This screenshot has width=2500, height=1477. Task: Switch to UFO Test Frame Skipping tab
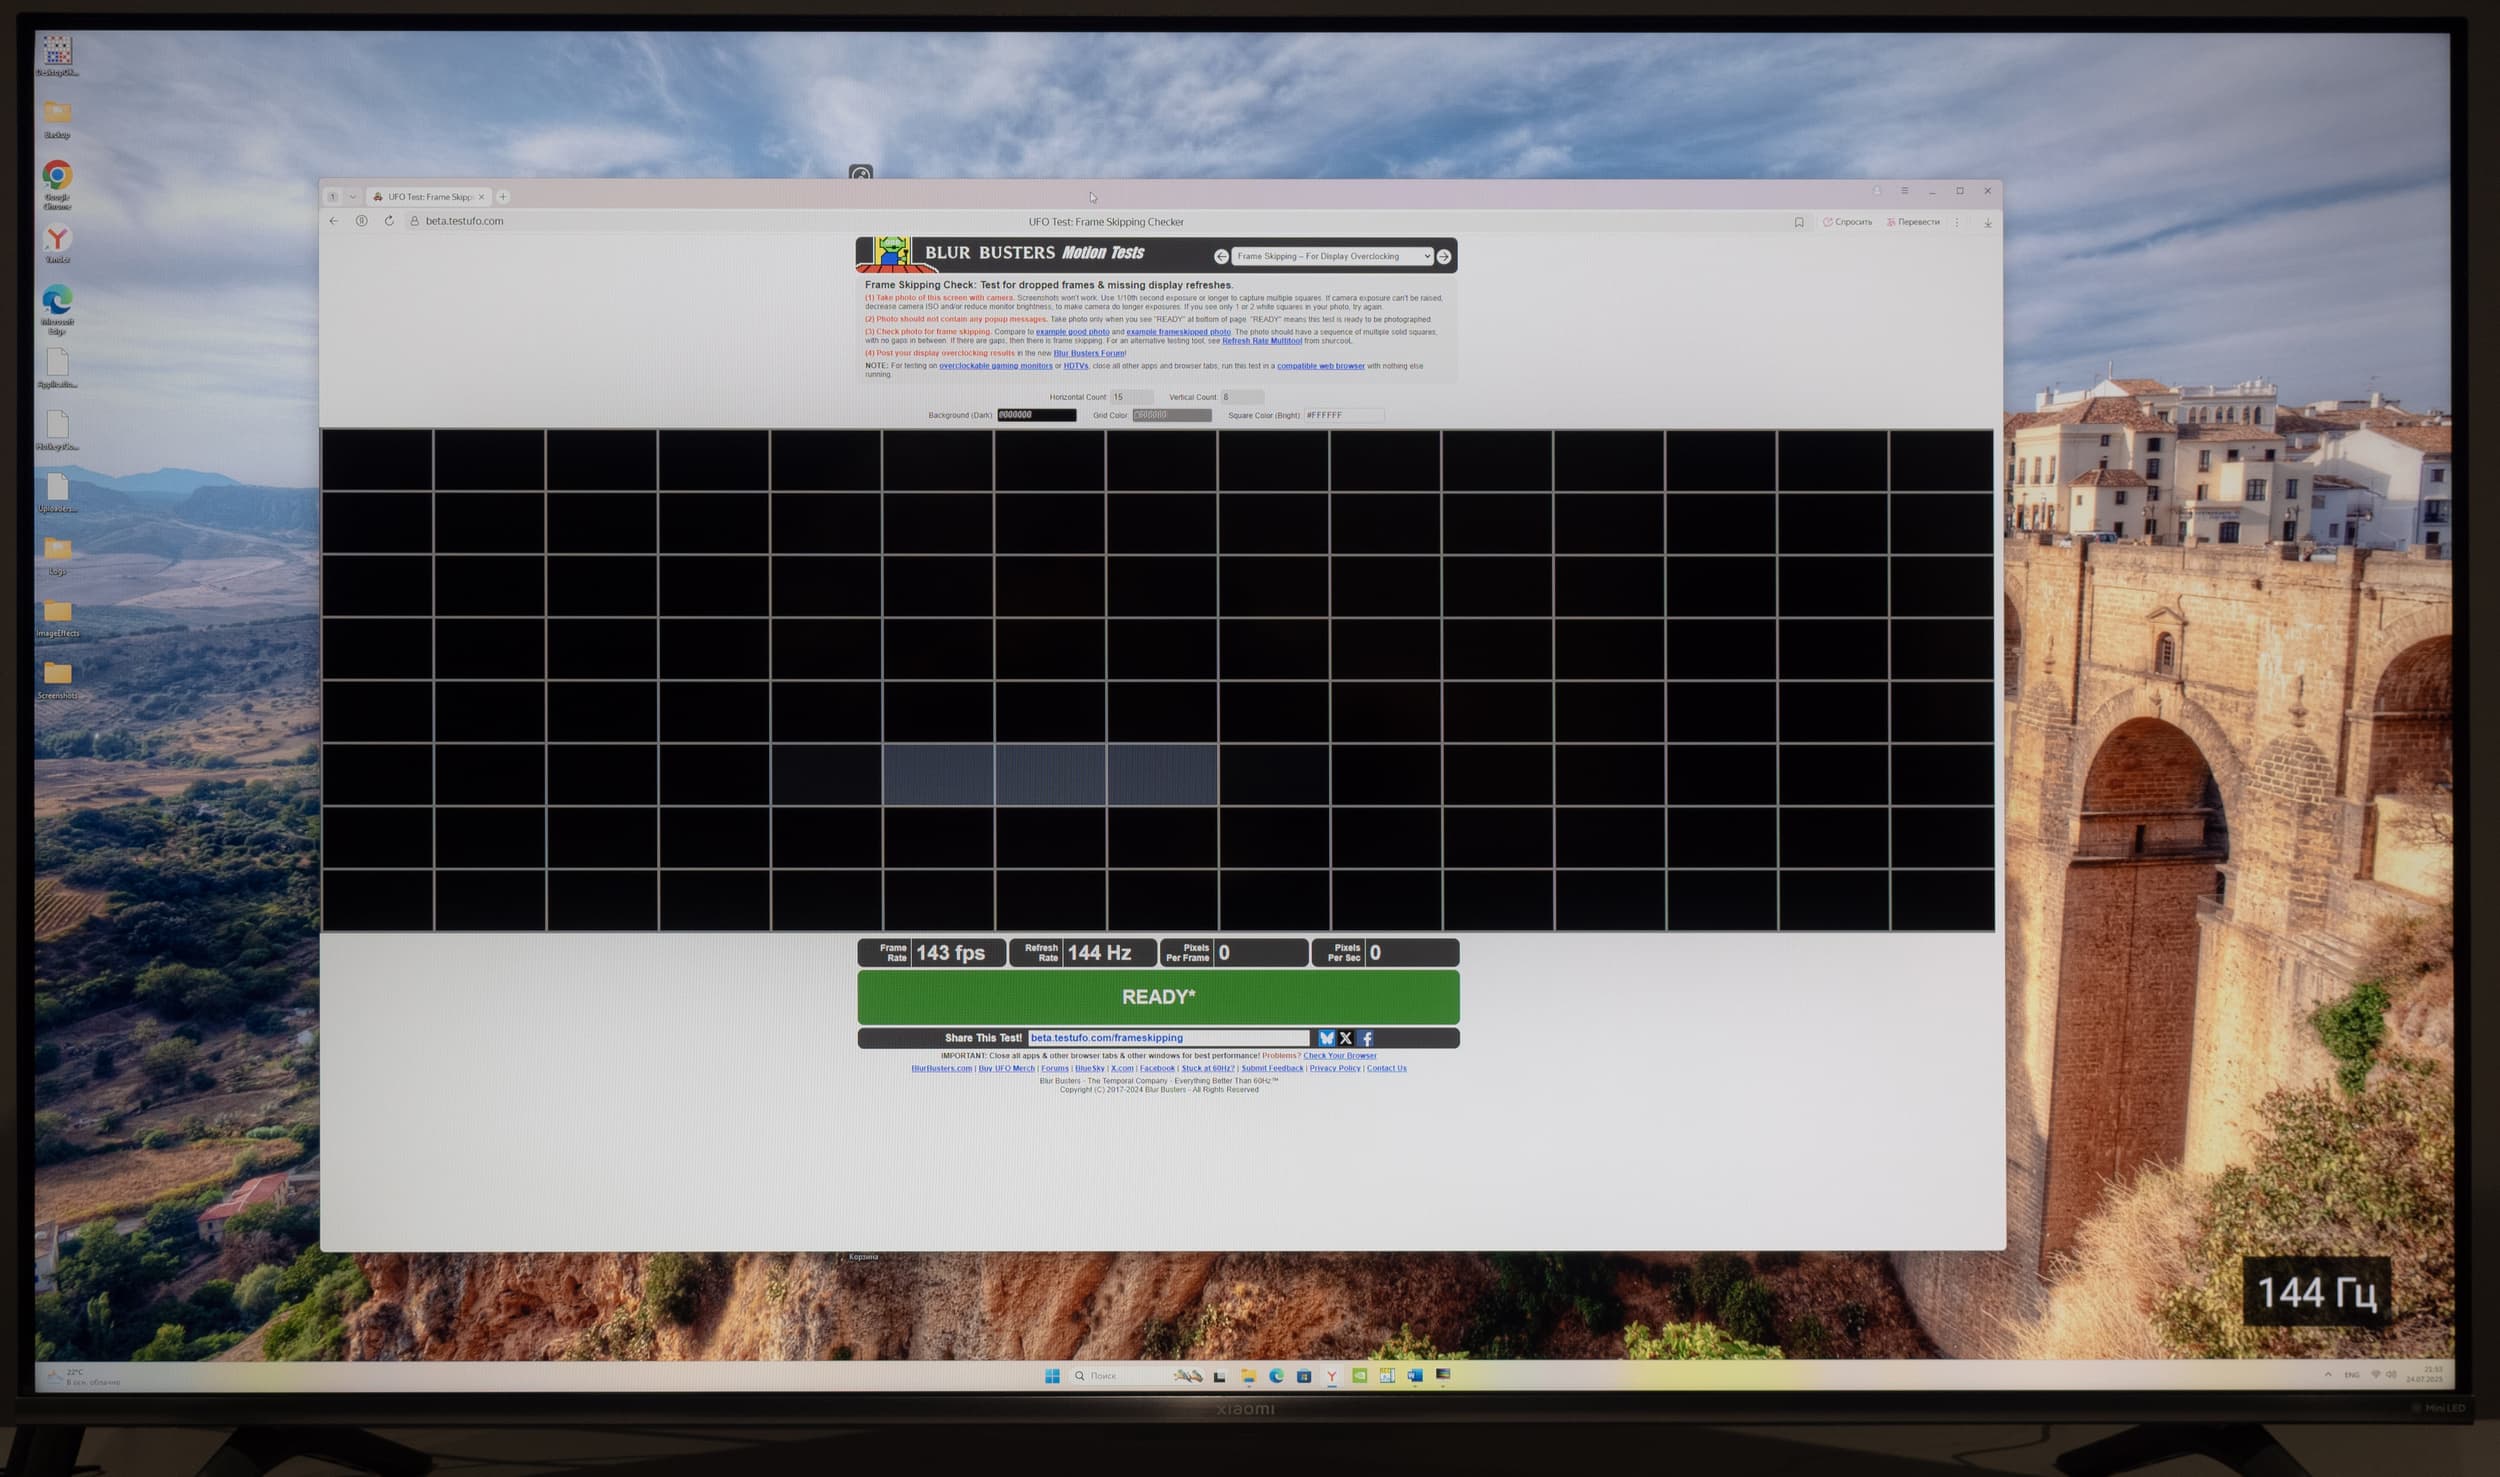coord(428,197)
